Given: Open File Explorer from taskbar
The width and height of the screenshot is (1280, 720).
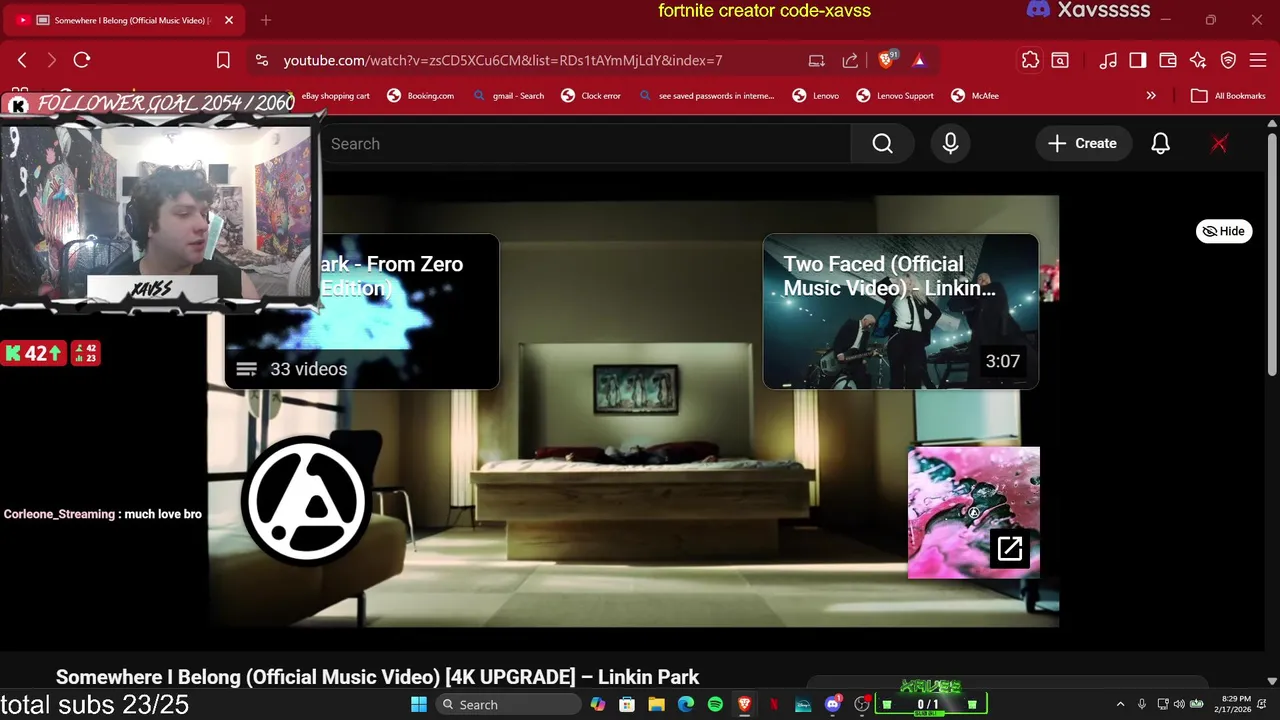Looking at the screenshot, I should click(x=656, y=705).
